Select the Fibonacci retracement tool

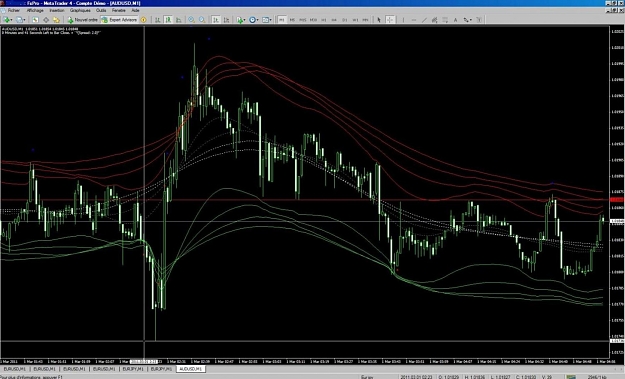point(445,20)
